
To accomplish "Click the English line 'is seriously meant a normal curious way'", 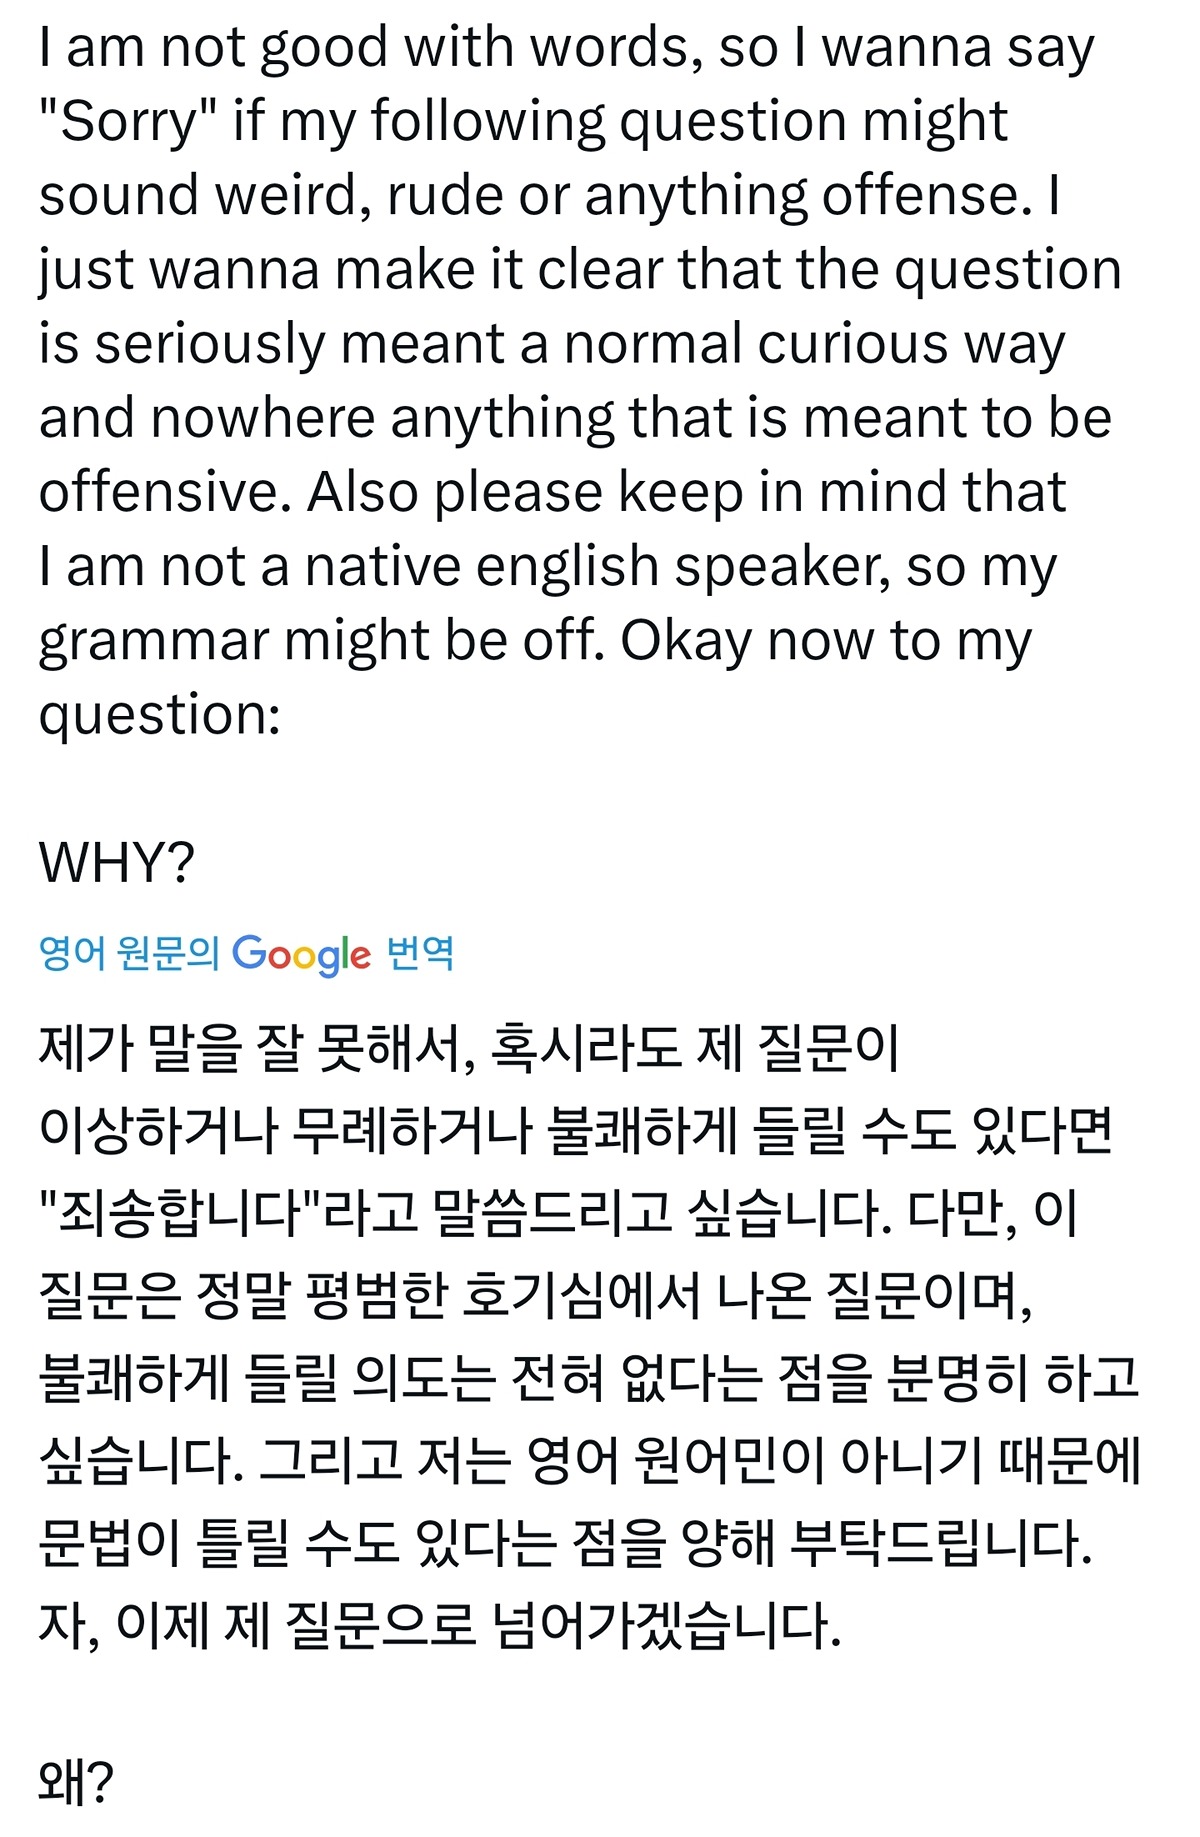I will pyautogui.click(x=552, y=344).
